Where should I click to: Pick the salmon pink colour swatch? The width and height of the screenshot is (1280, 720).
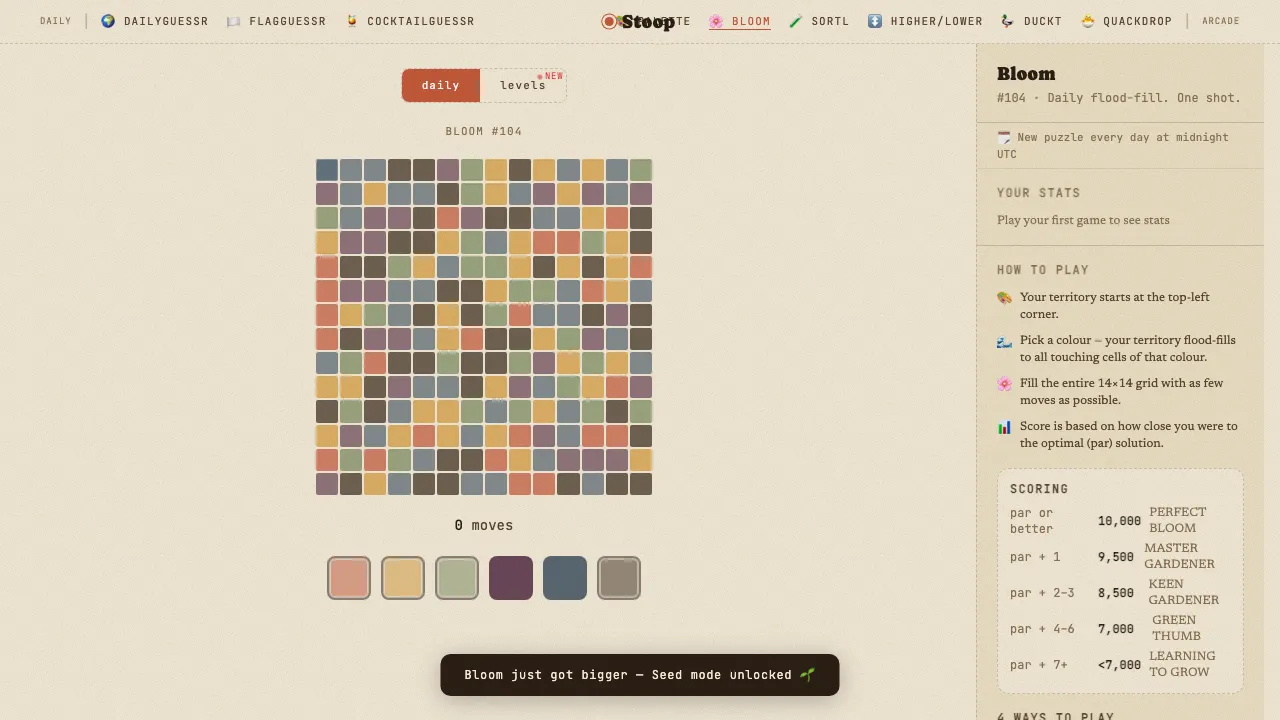pos(349,578)
